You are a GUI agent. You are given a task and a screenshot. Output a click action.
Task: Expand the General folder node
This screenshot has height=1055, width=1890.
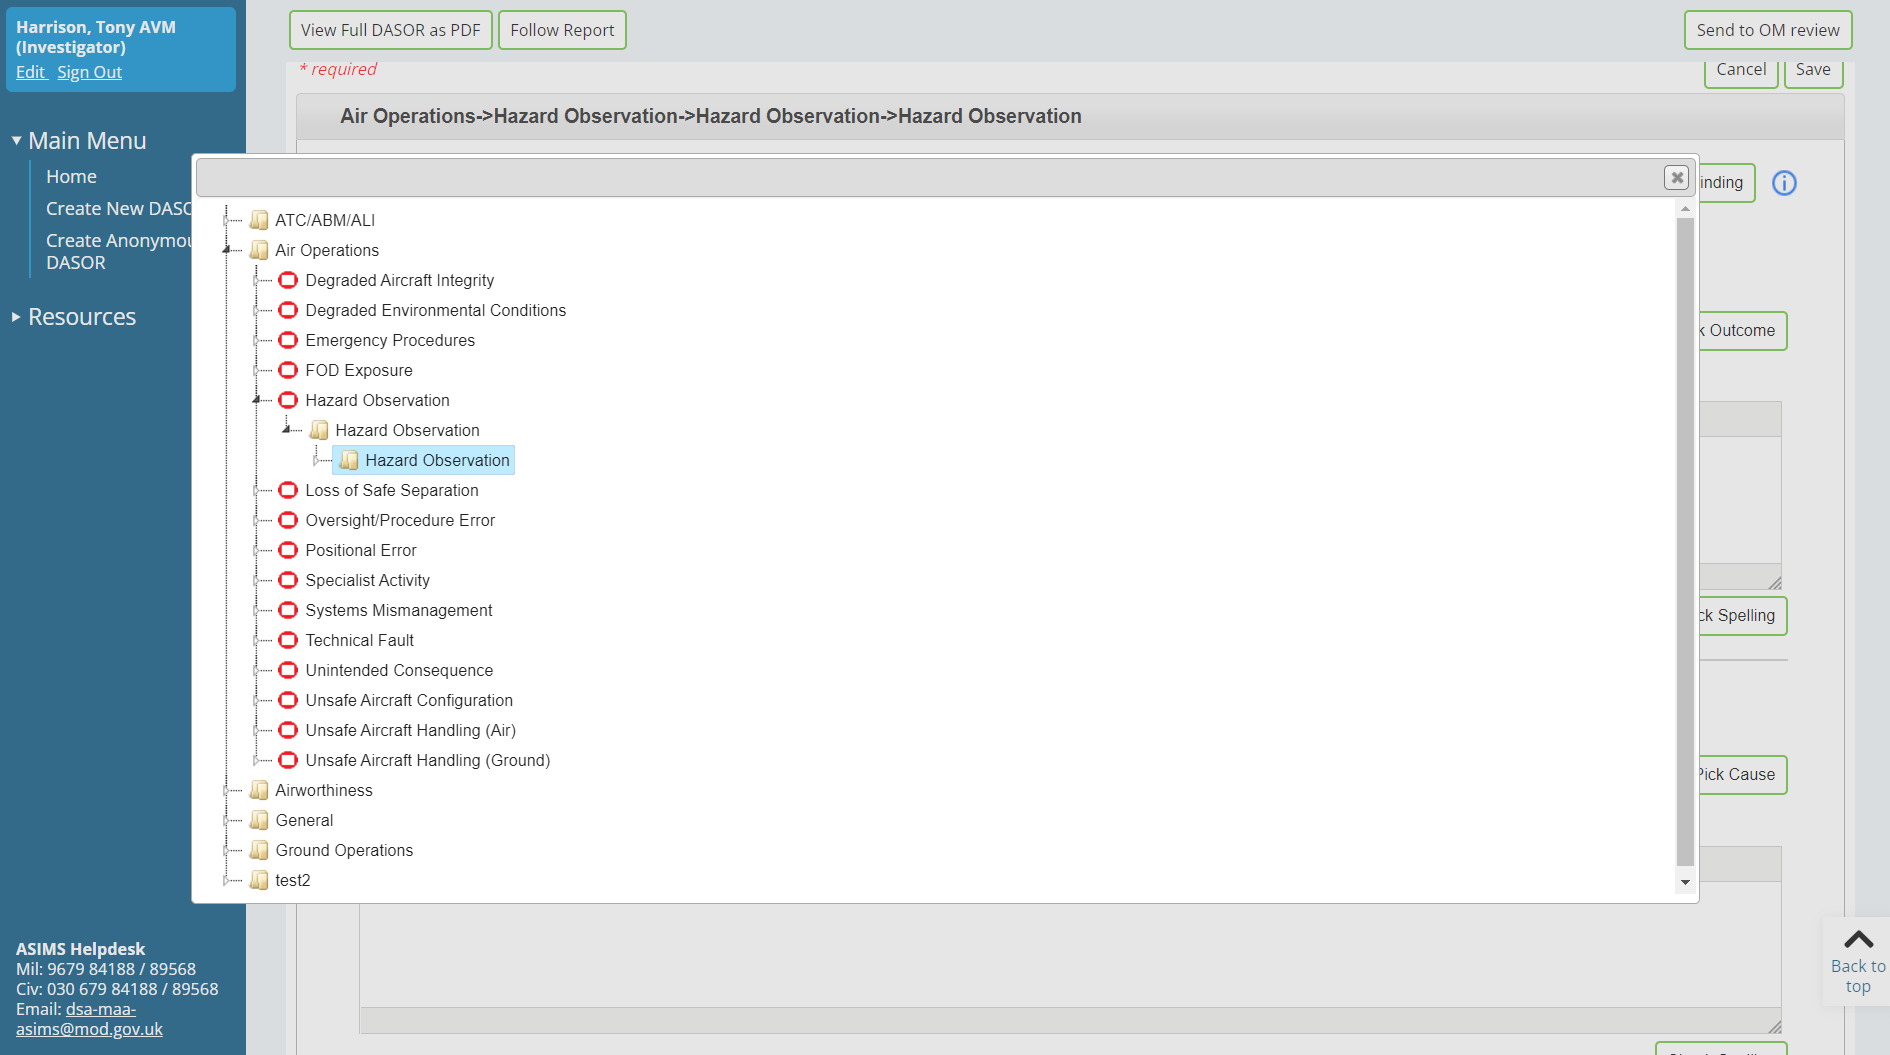[x=227, y=820]
